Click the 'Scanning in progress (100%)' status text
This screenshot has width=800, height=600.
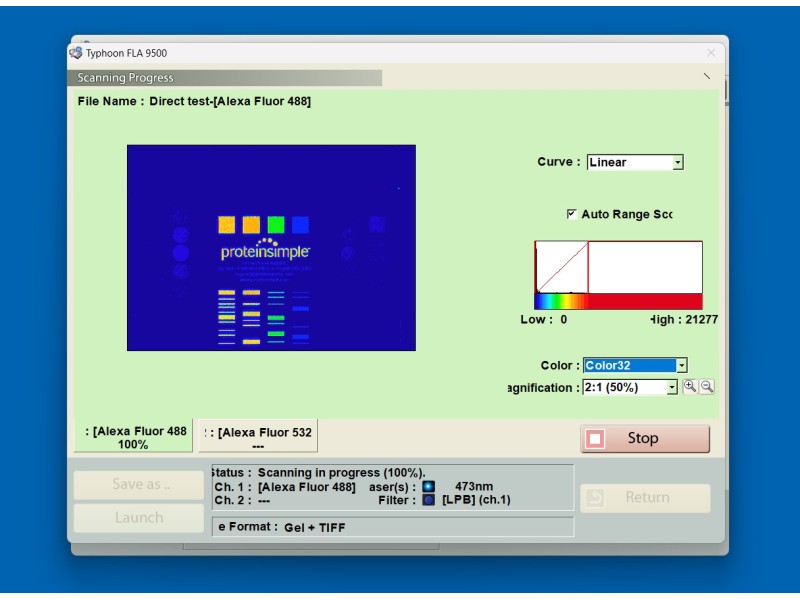pos(341,472)
